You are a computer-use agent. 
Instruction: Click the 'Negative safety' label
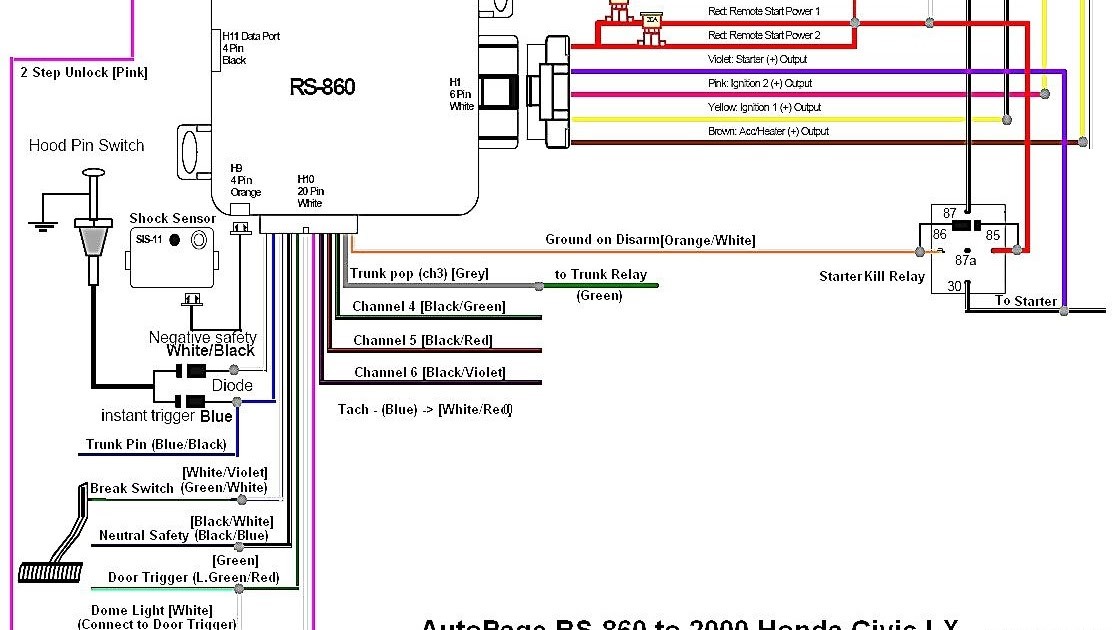coord(202,338)
